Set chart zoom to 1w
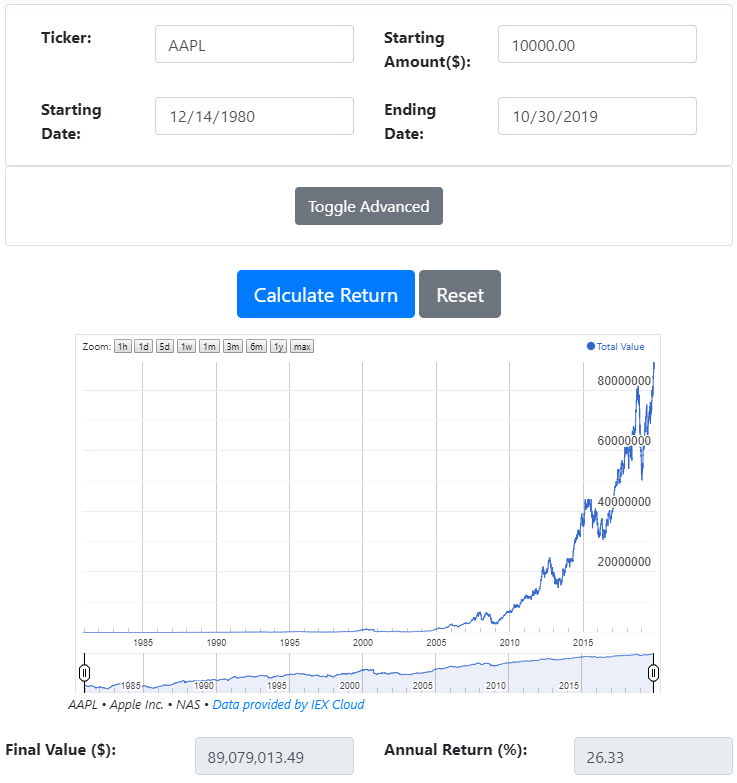737x783 pixels. [x=187, y=347]
